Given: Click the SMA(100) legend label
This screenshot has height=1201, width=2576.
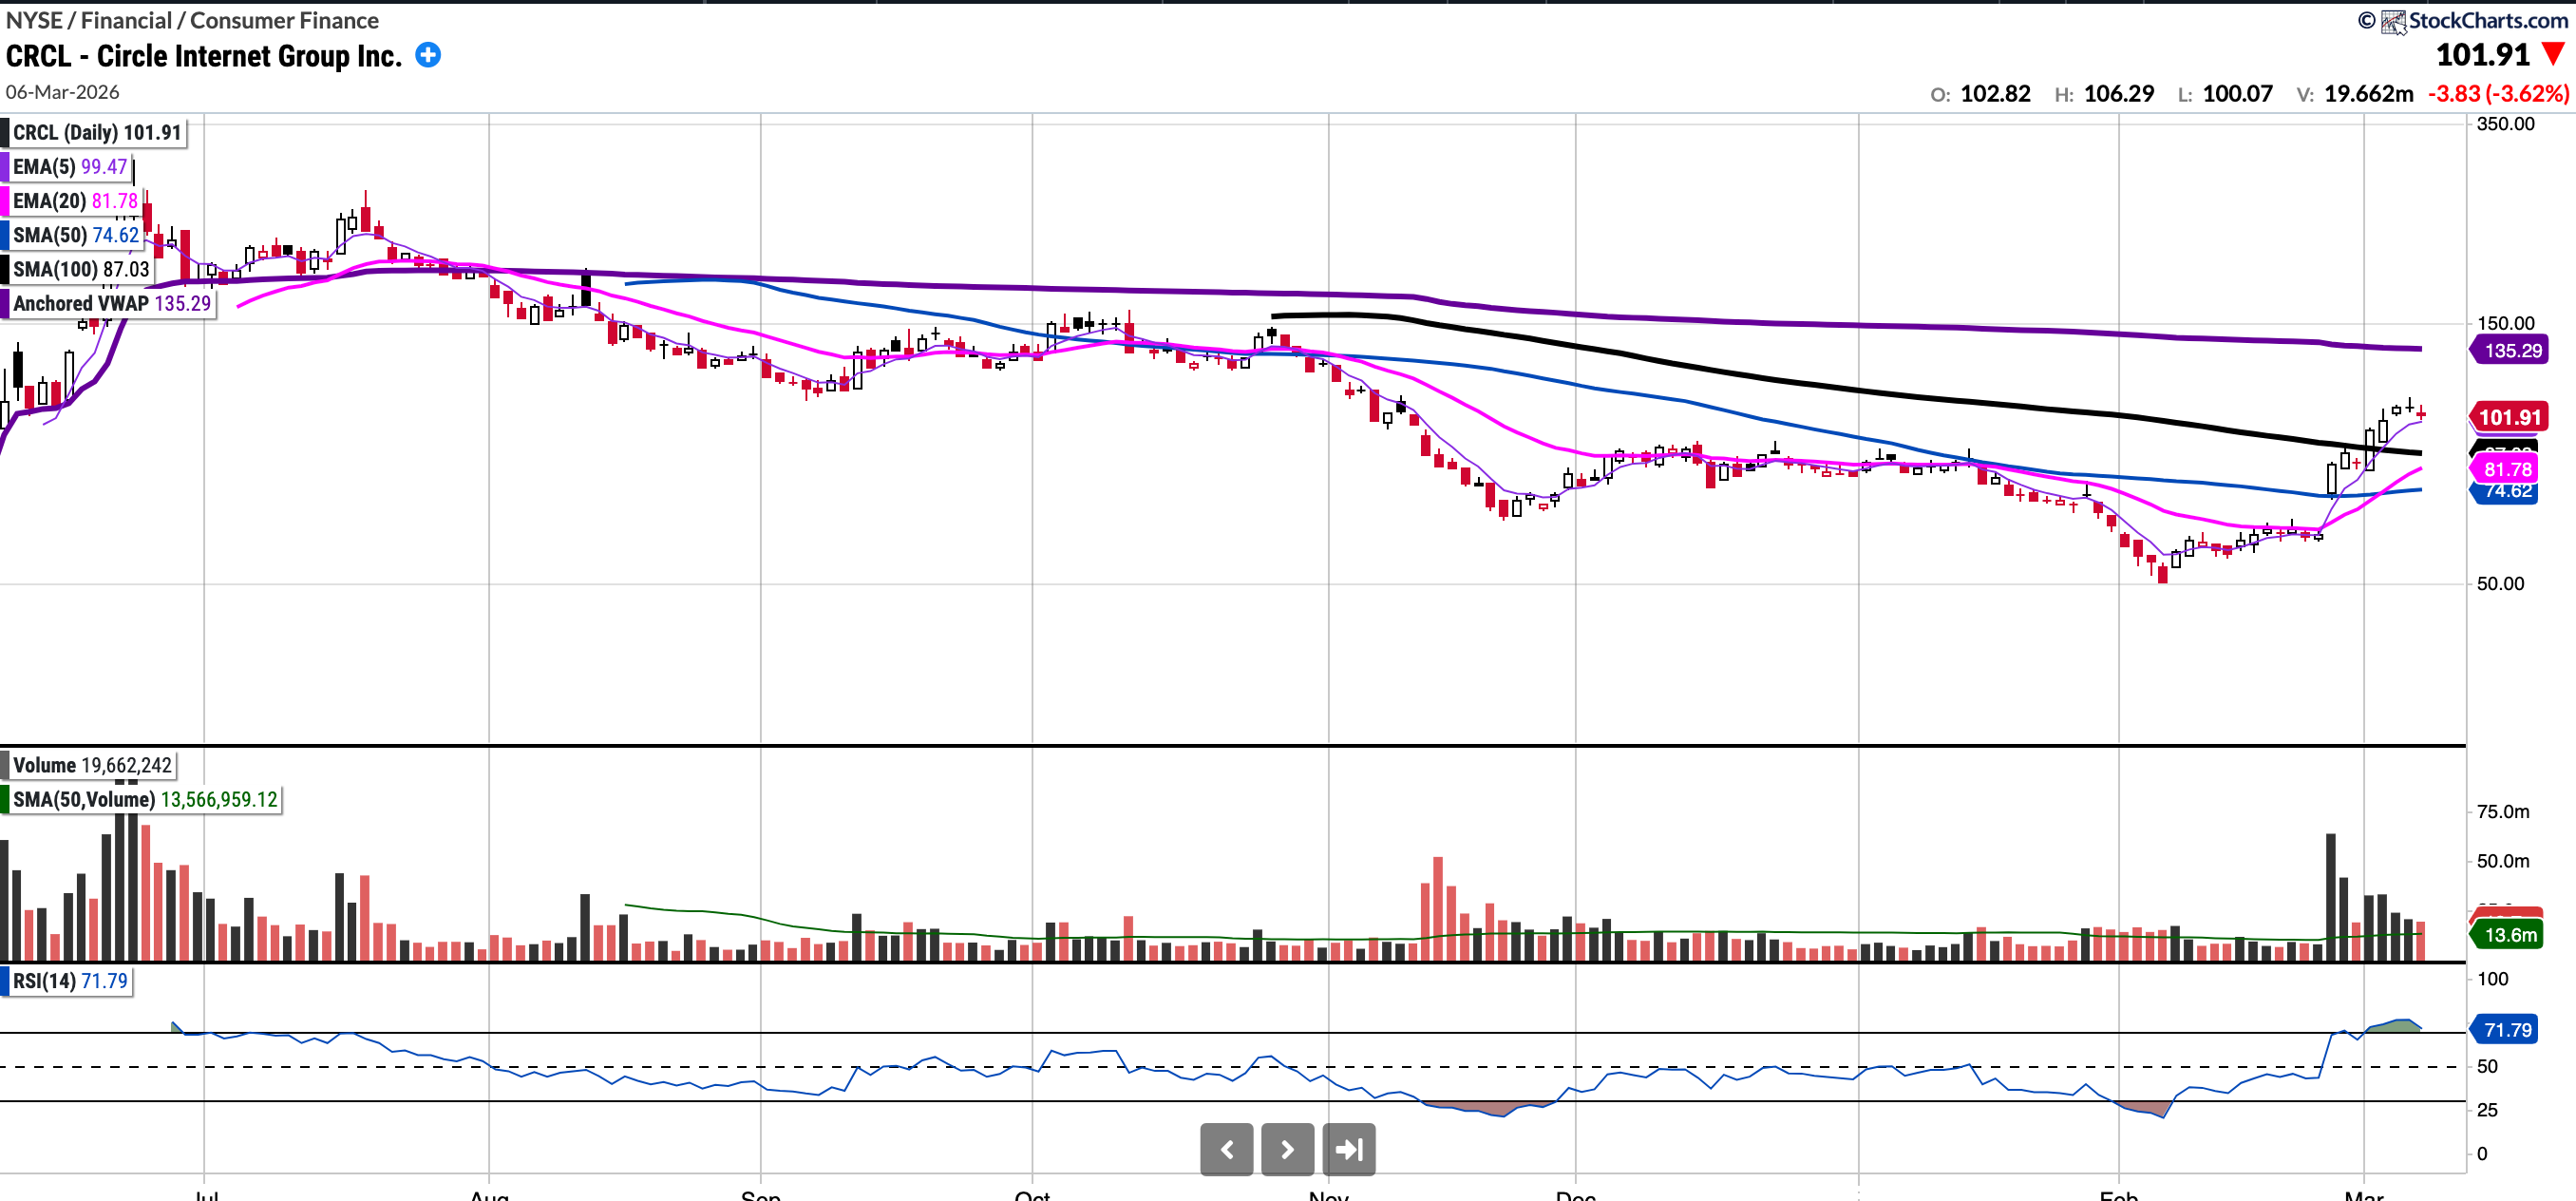Looking at the screenshot, I should tap(79, 269).
